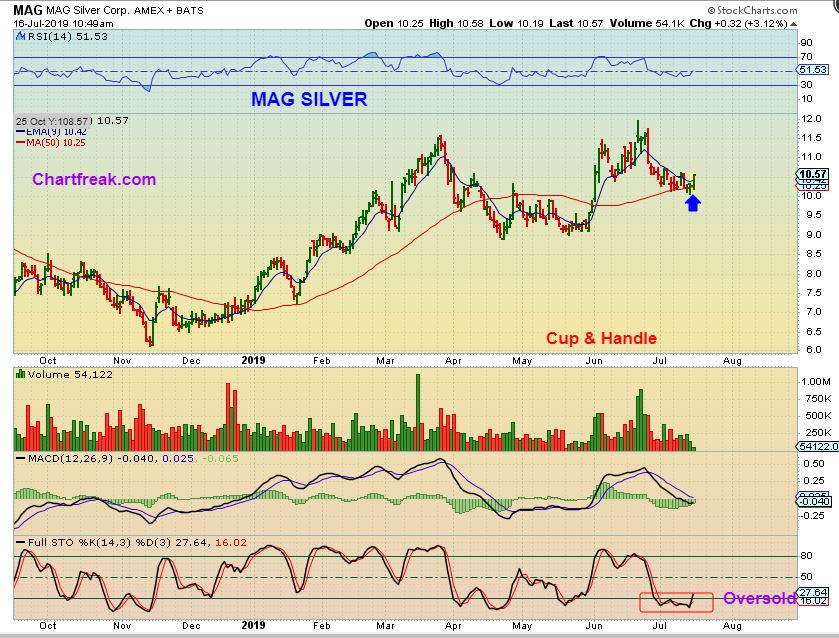This screenshot has height=638, width=839.
Task: Click the 'Volume 54,122' panel legend
Action: [70, 375]
